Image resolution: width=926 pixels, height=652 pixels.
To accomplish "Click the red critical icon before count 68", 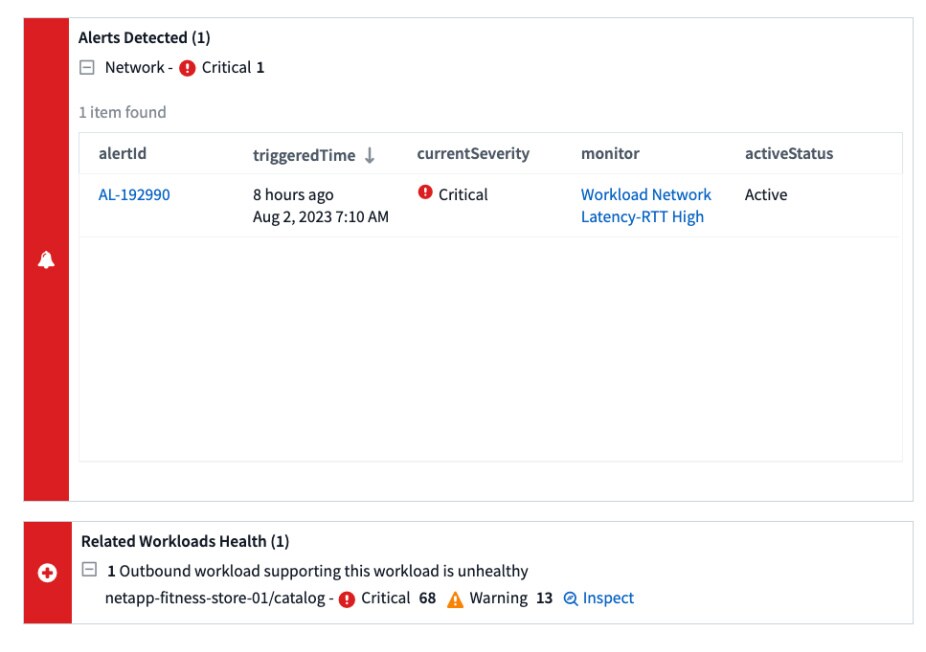I will [x=347, y=599].
